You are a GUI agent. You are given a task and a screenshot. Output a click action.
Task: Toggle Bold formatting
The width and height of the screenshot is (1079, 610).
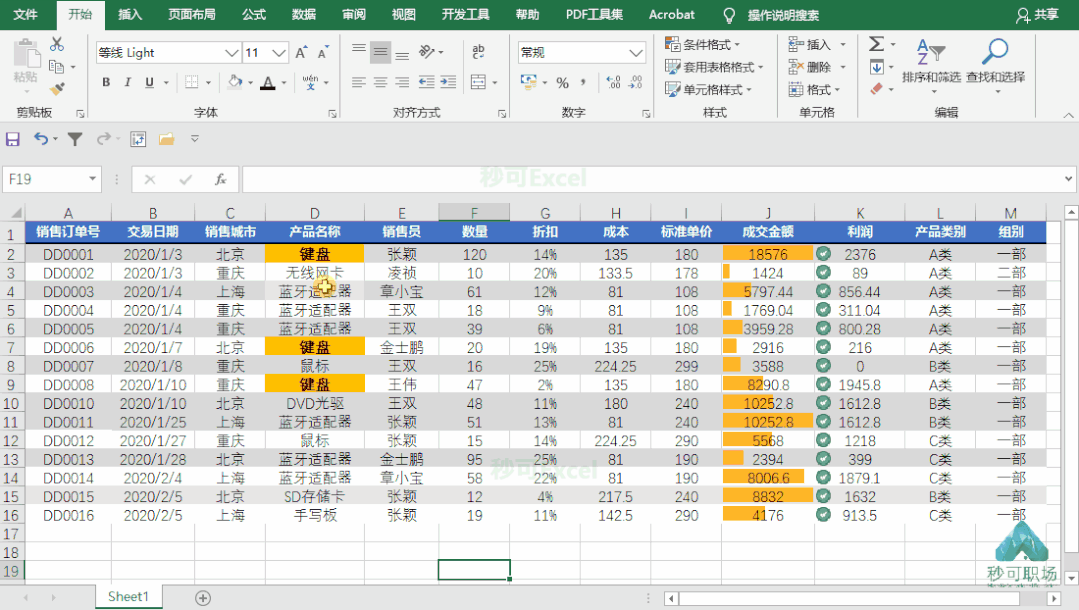tap(106, 83)
